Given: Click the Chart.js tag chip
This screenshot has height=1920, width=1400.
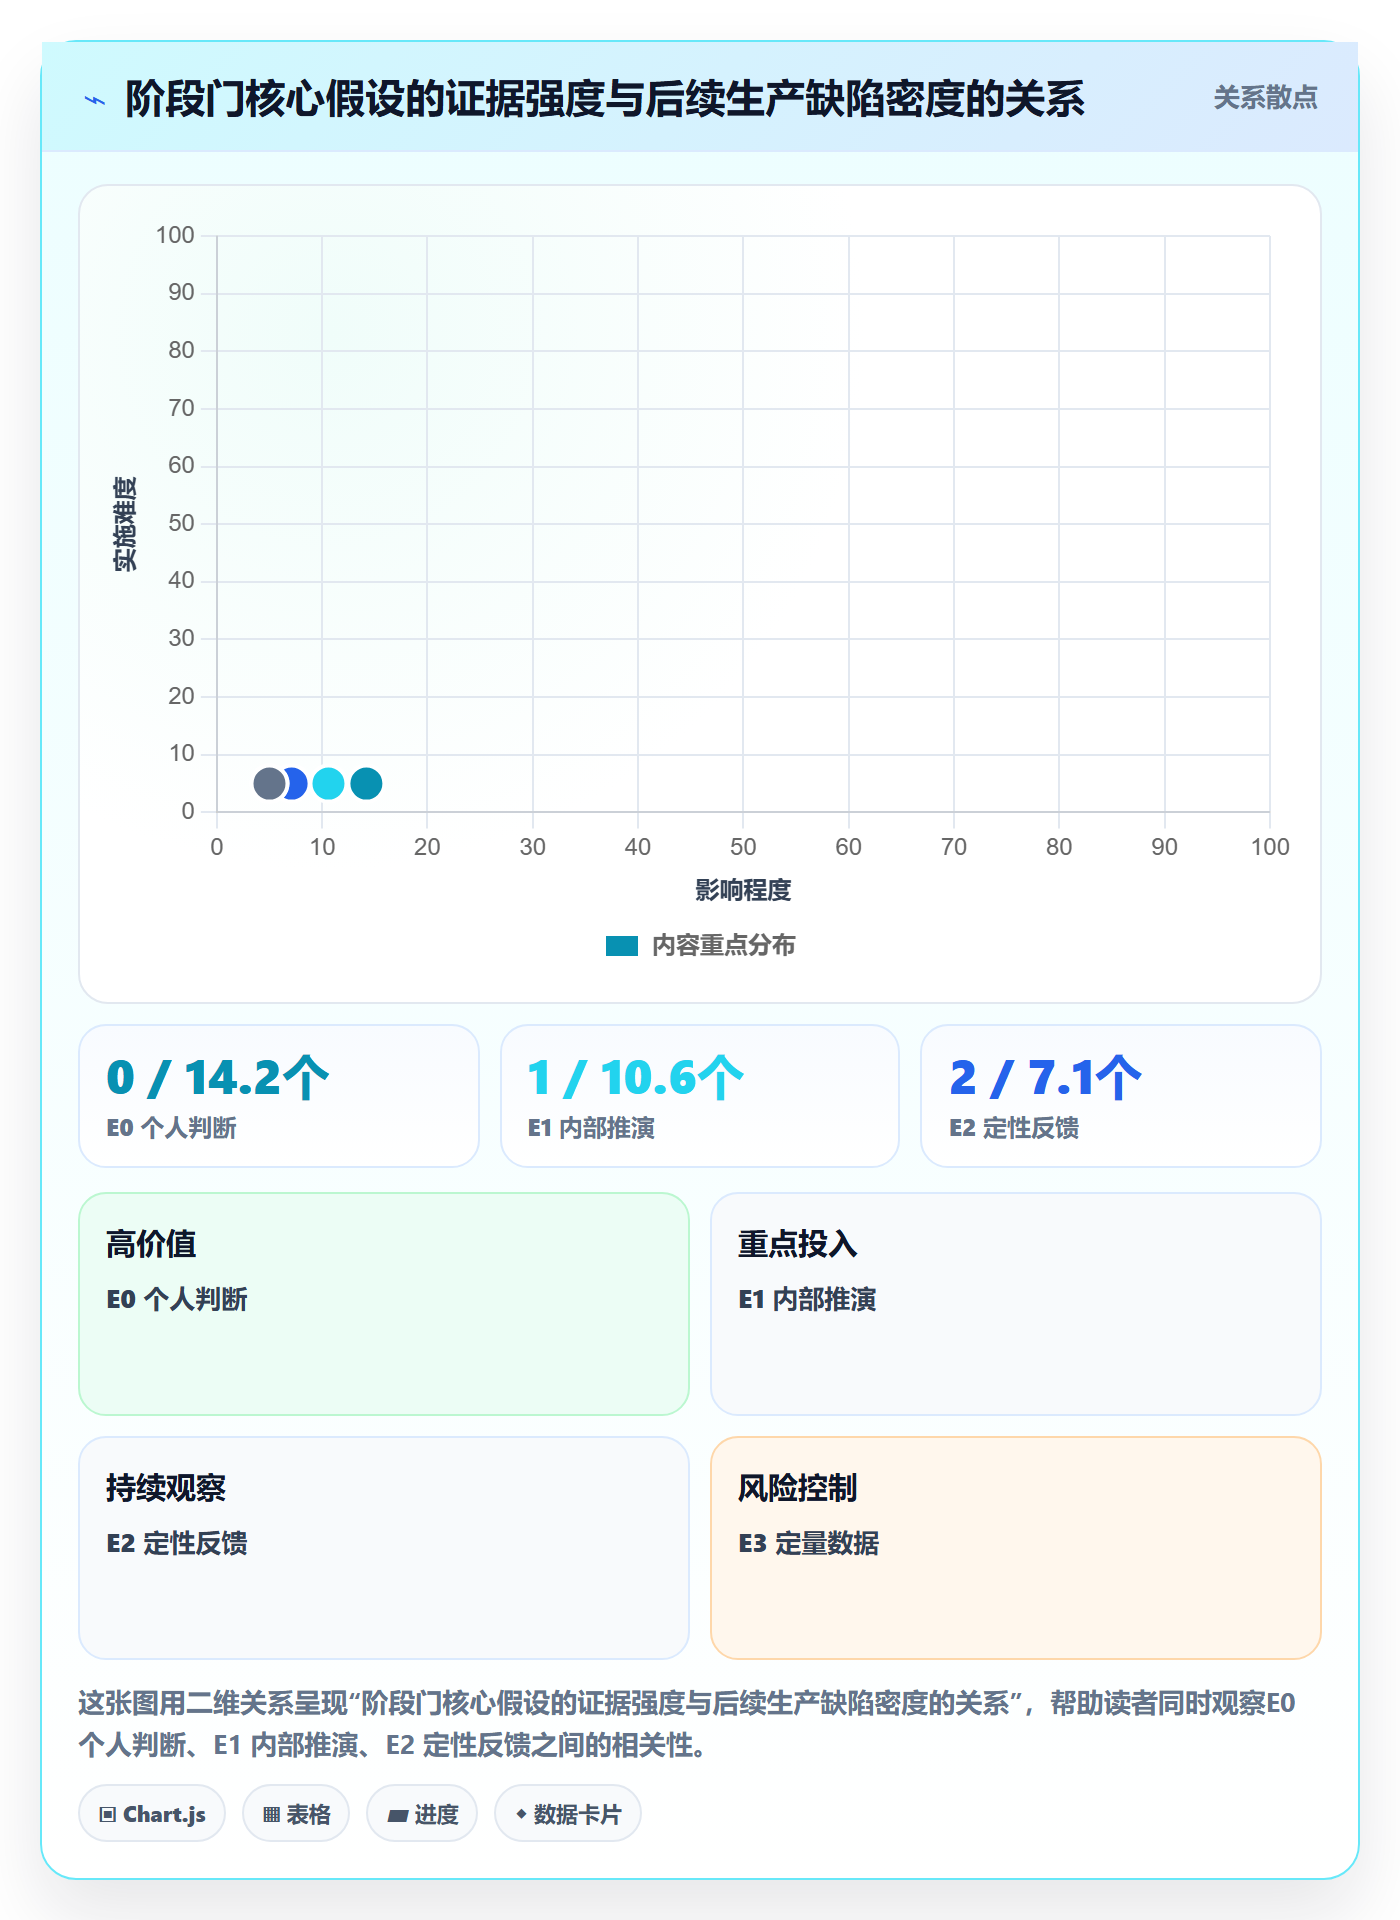Looking at the screenshot, I should click(x=152, y=1814).
